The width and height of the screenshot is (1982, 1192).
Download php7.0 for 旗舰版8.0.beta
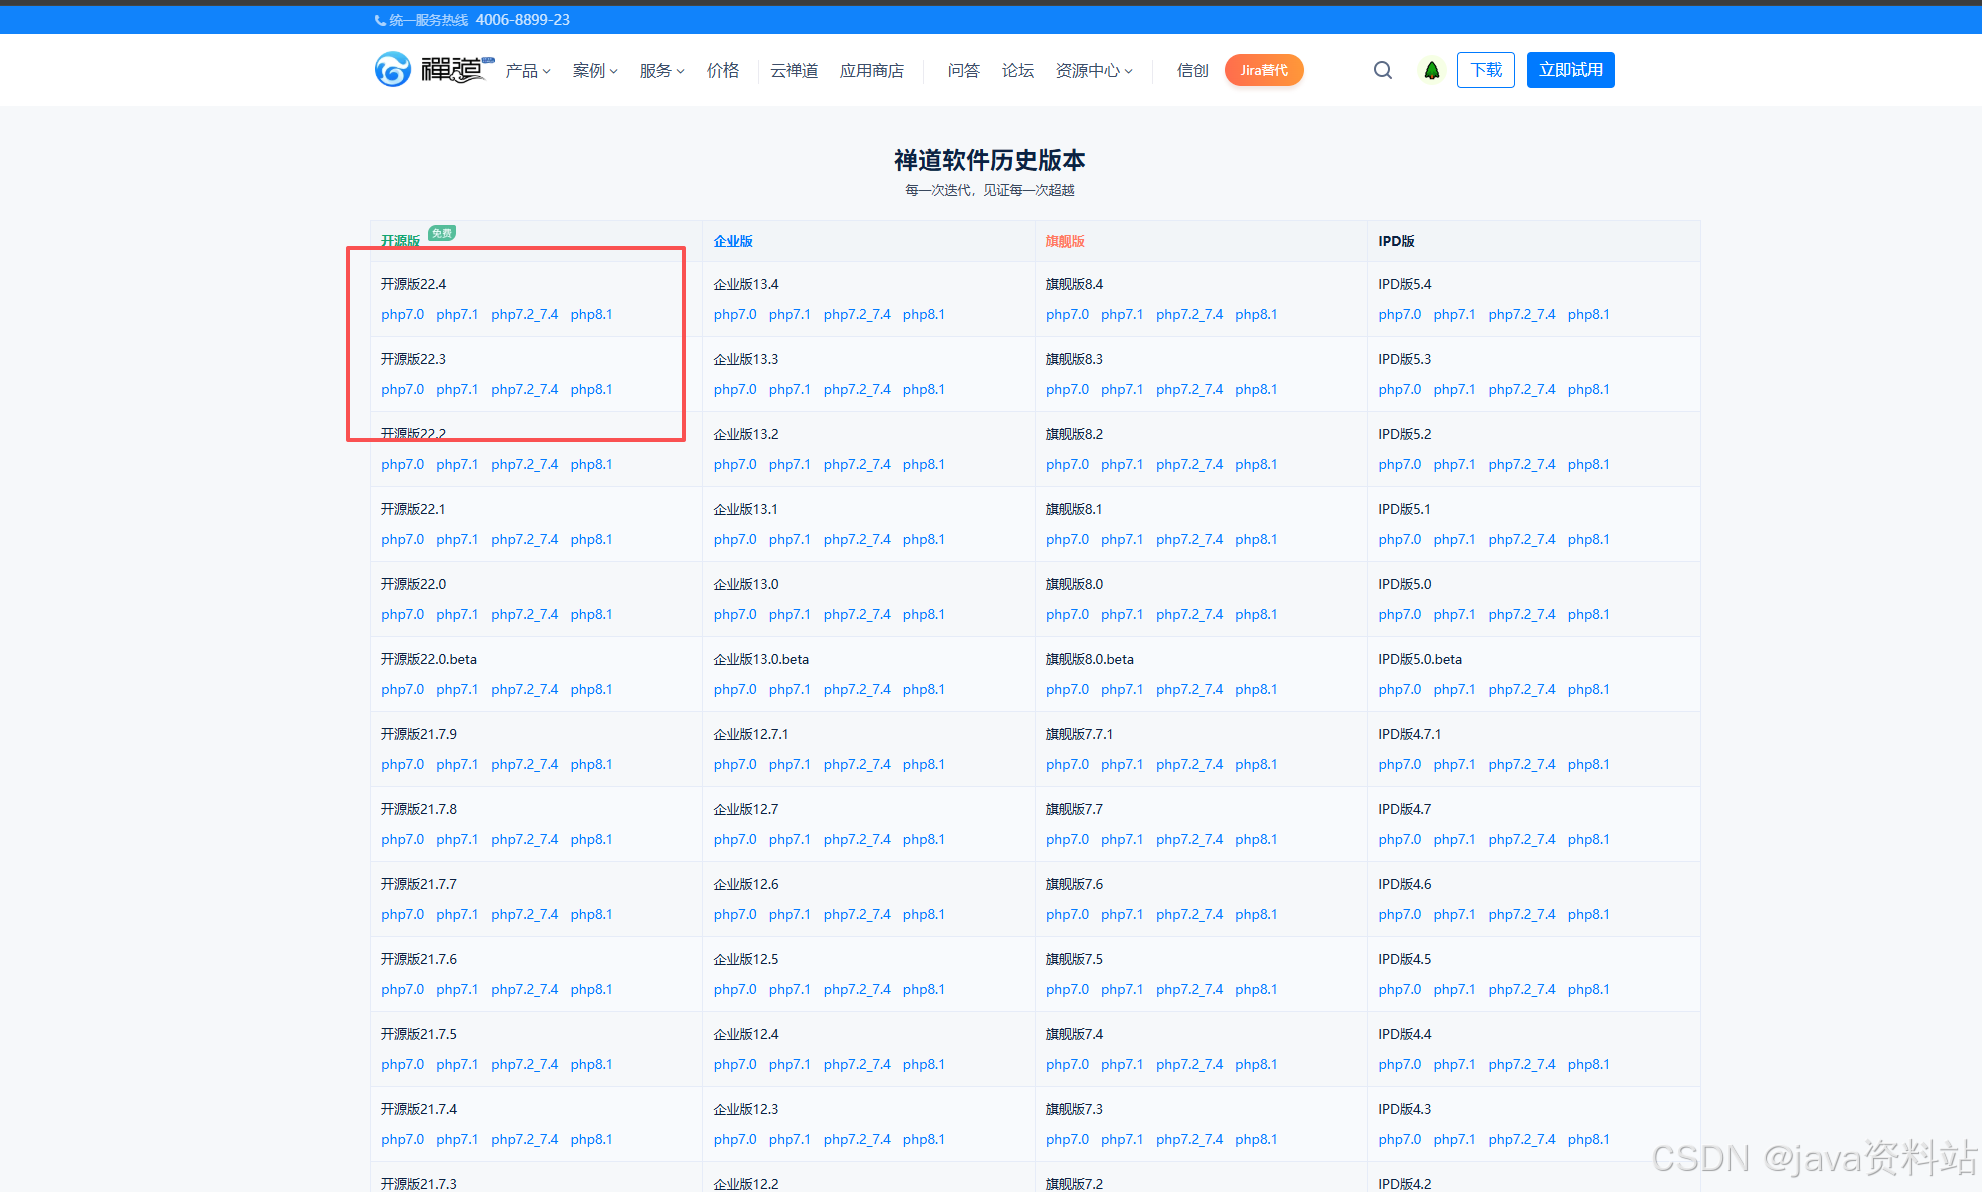(x=1067, y=689)
